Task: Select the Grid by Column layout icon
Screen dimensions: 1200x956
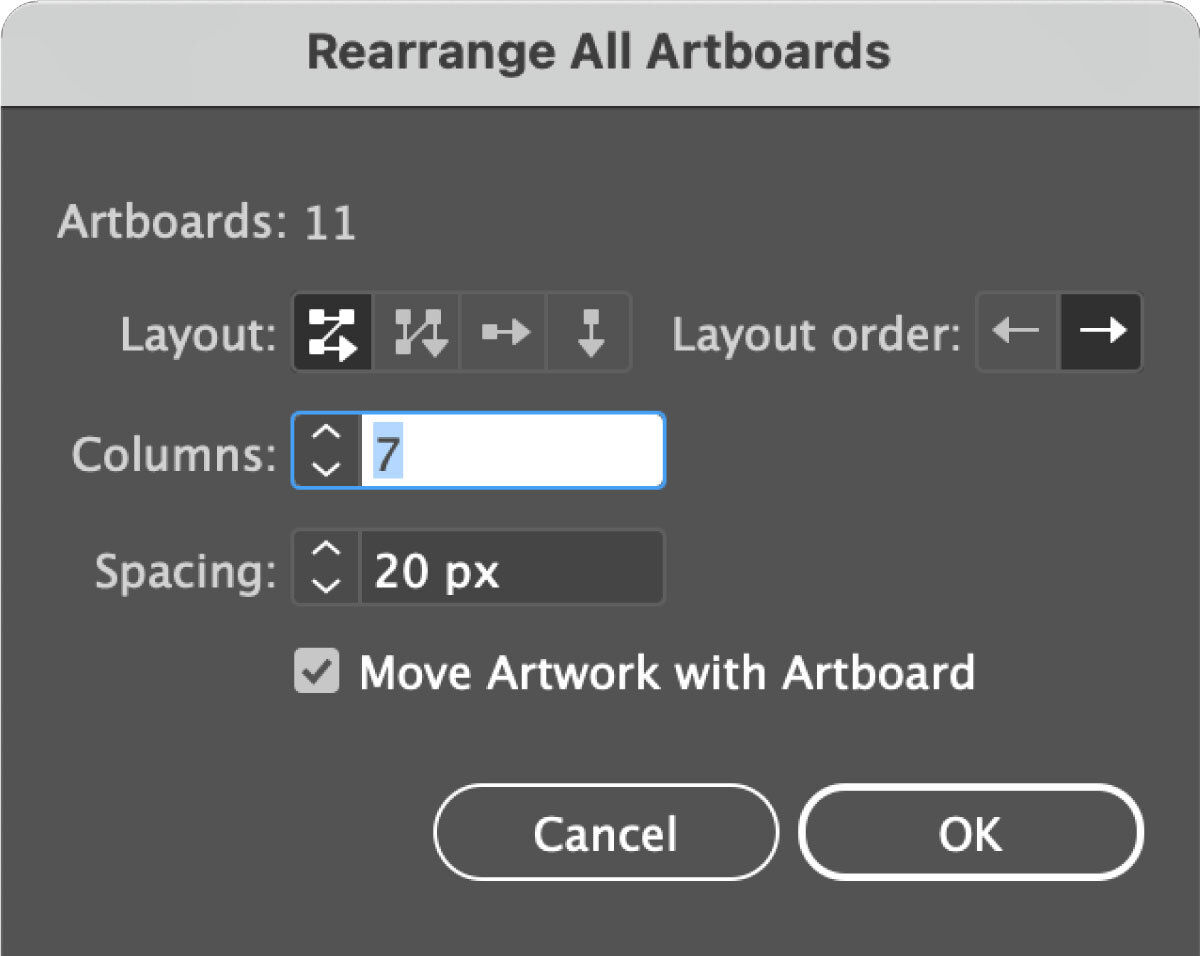Action: click(x=415, y=333)
